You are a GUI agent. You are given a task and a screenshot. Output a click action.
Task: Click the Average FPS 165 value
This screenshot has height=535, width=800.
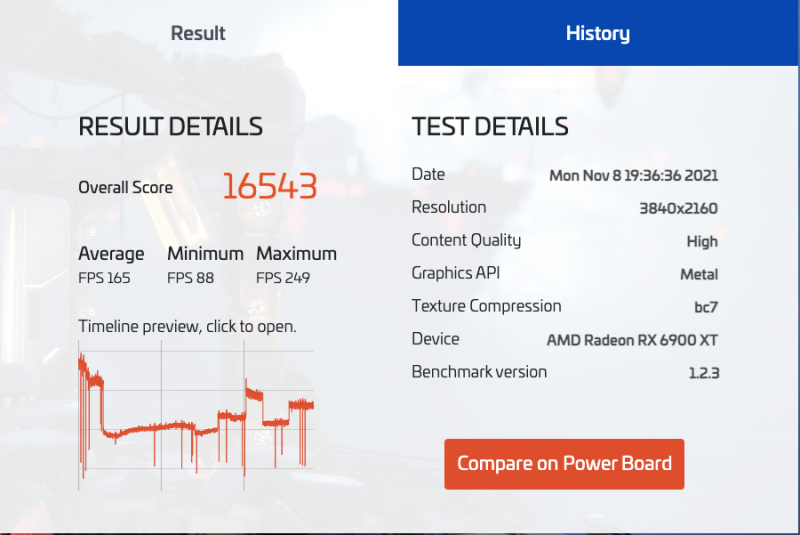(104, 278)
